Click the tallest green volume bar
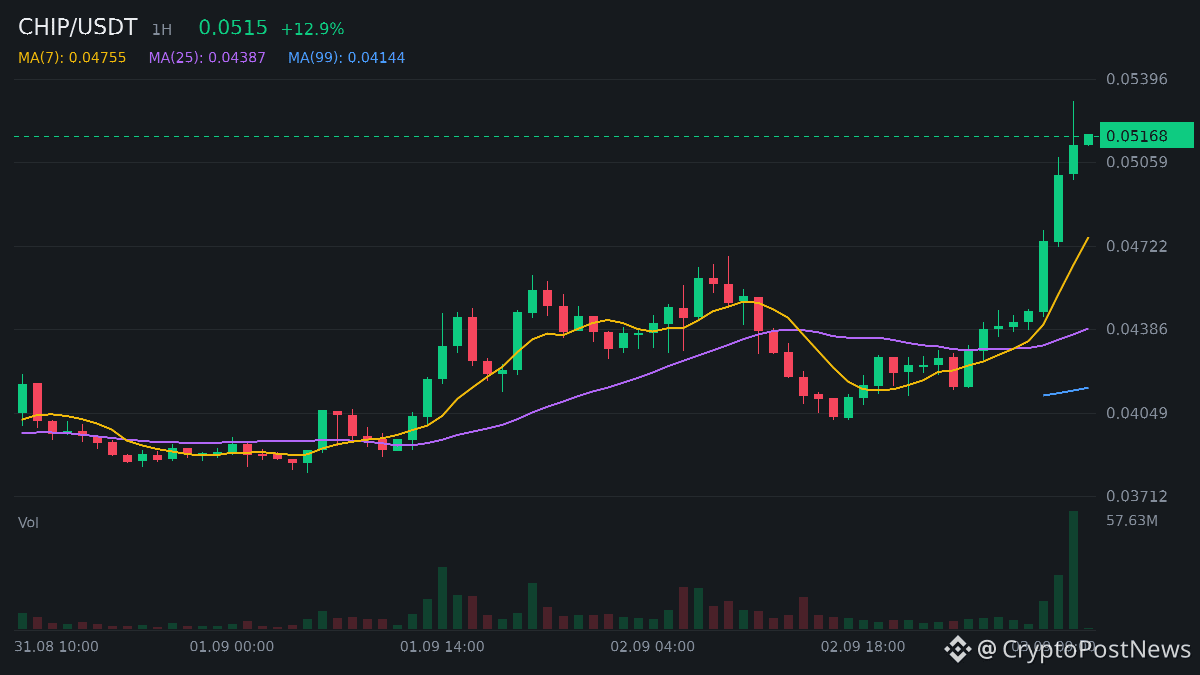This screenshot has height=675, width=1200. (x=1073, y=570)
